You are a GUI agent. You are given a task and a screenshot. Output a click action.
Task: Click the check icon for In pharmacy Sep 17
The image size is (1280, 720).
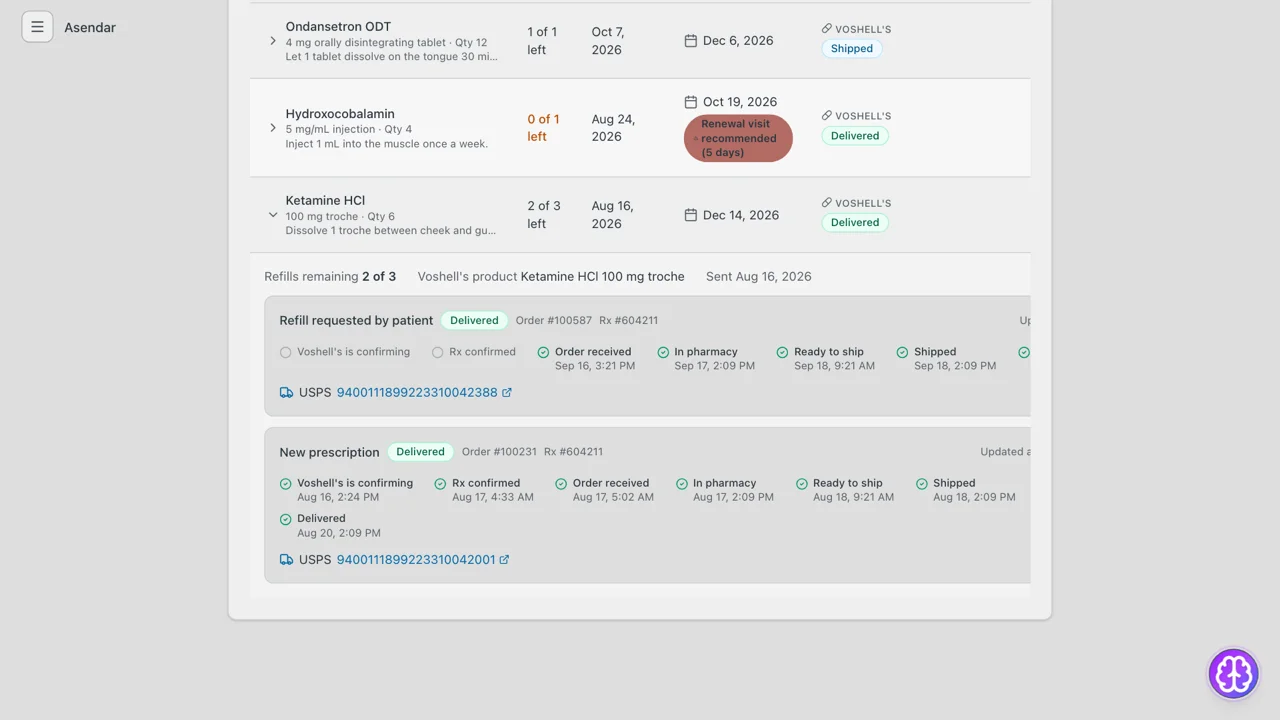(x=663, y=352)
